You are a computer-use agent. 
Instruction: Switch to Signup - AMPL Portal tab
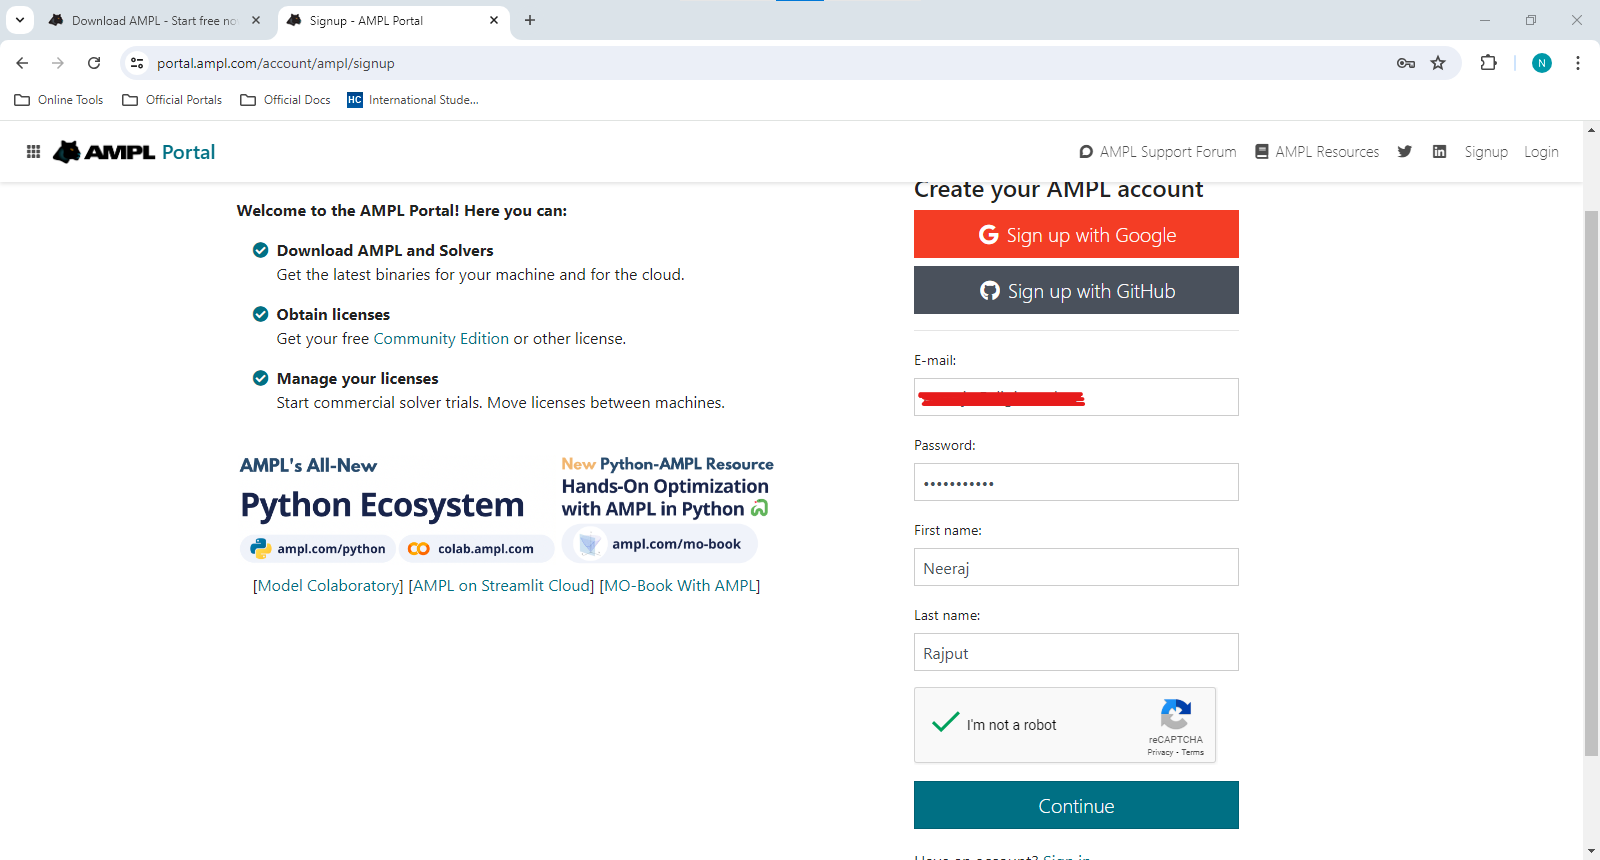click(392, 20)
